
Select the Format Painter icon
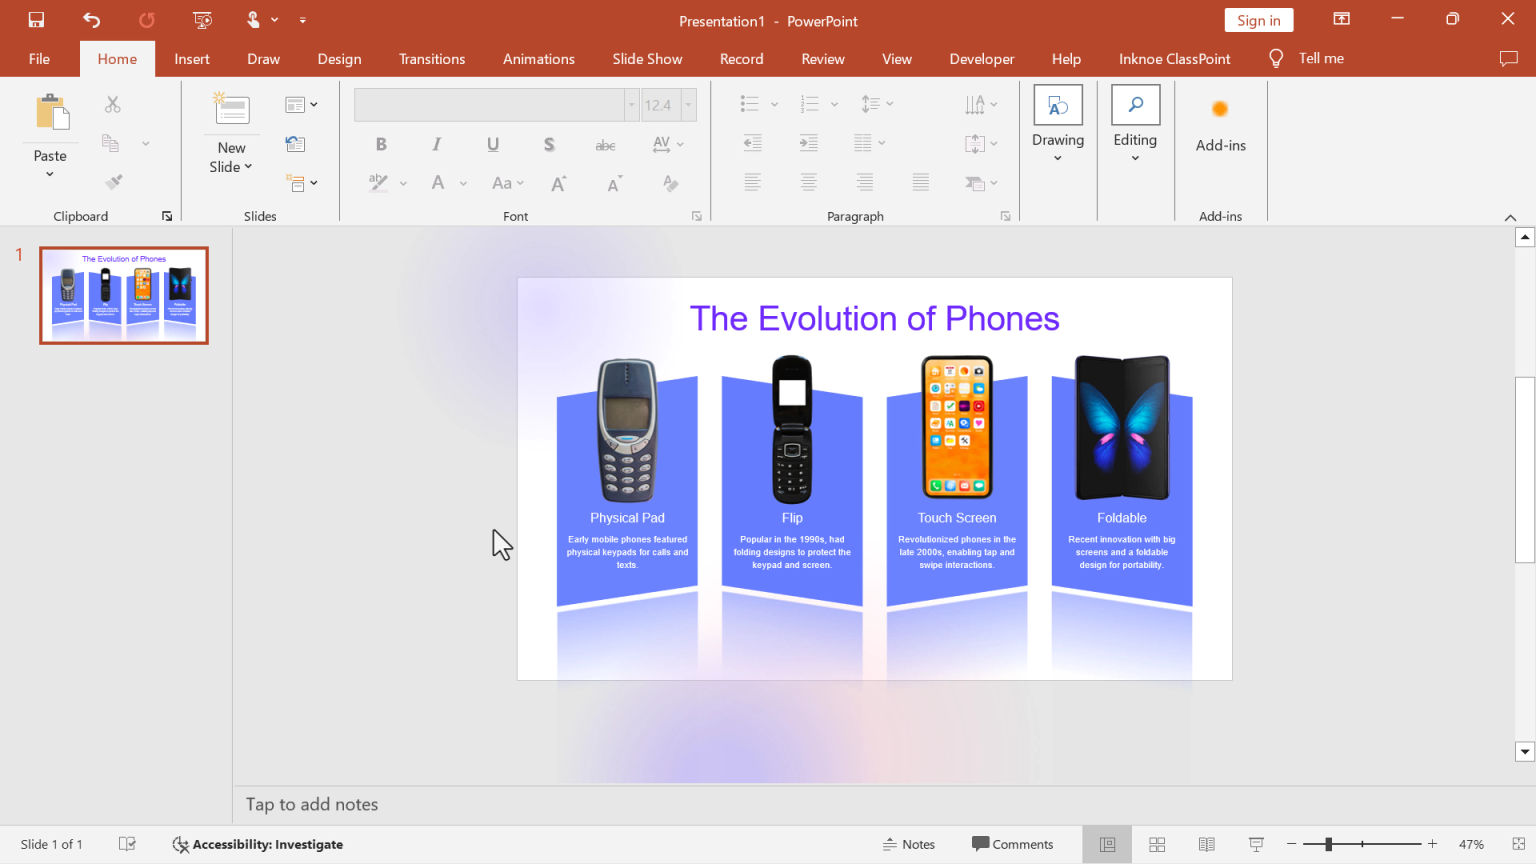[x=113, y=181]
